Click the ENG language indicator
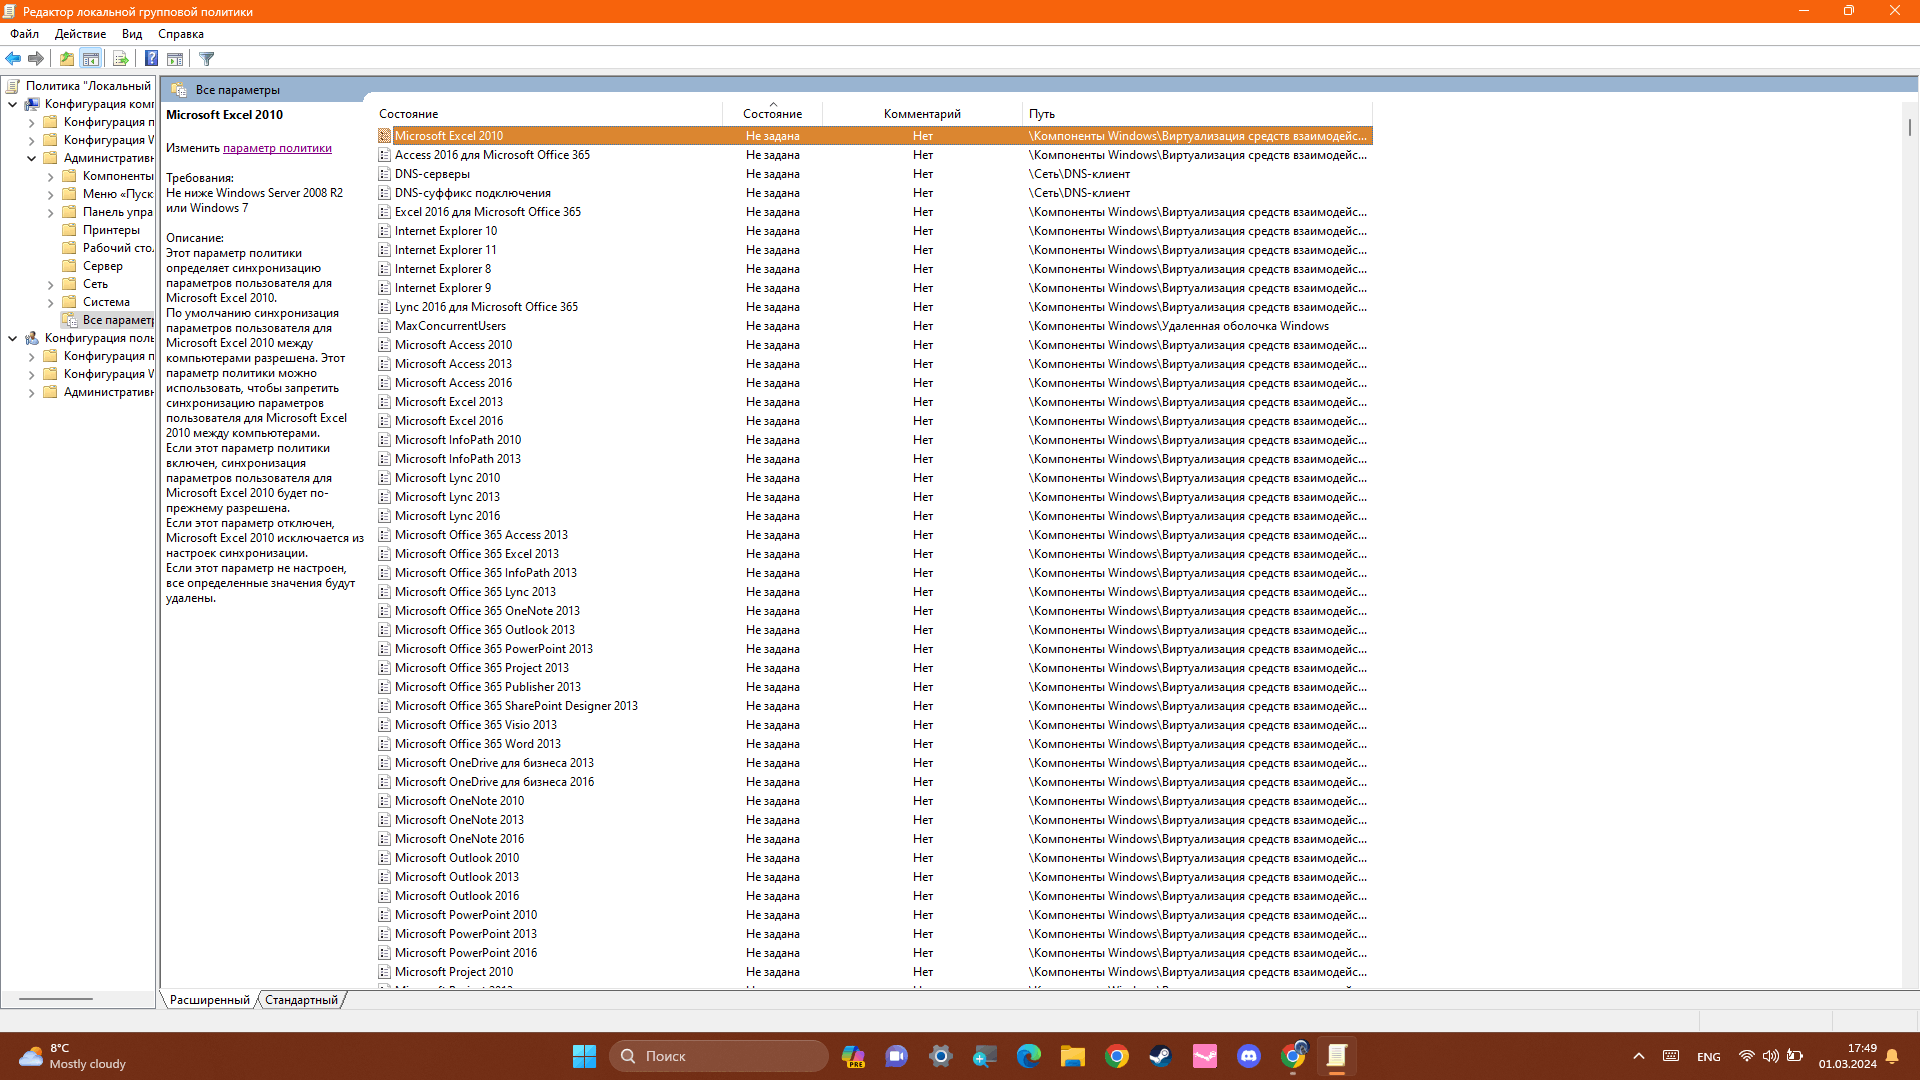The width and height of the screenshot is (1920, 1080). point(1709,1057)
